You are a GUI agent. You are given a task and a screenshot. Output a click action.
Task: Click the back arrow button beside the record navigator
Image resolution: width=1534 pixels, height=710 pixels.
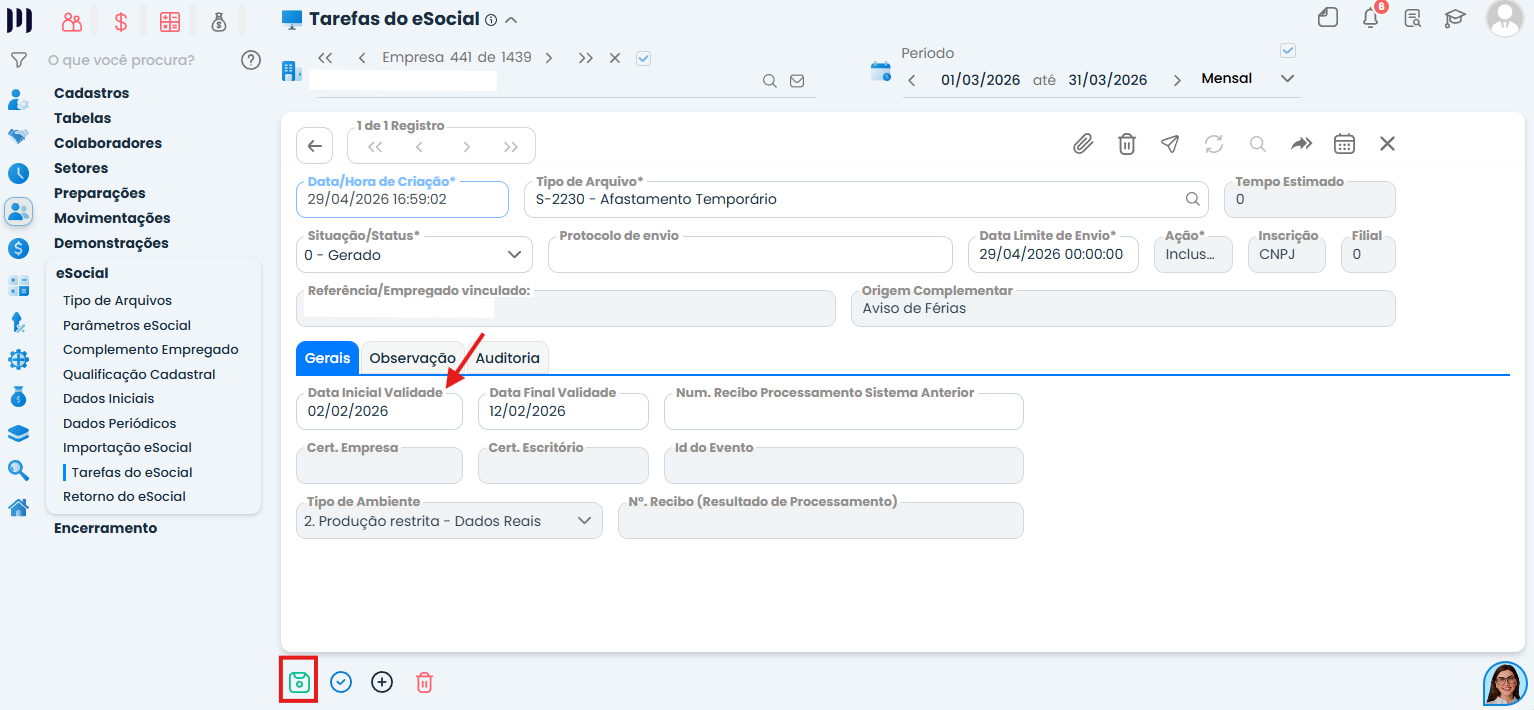coord(314,146)
